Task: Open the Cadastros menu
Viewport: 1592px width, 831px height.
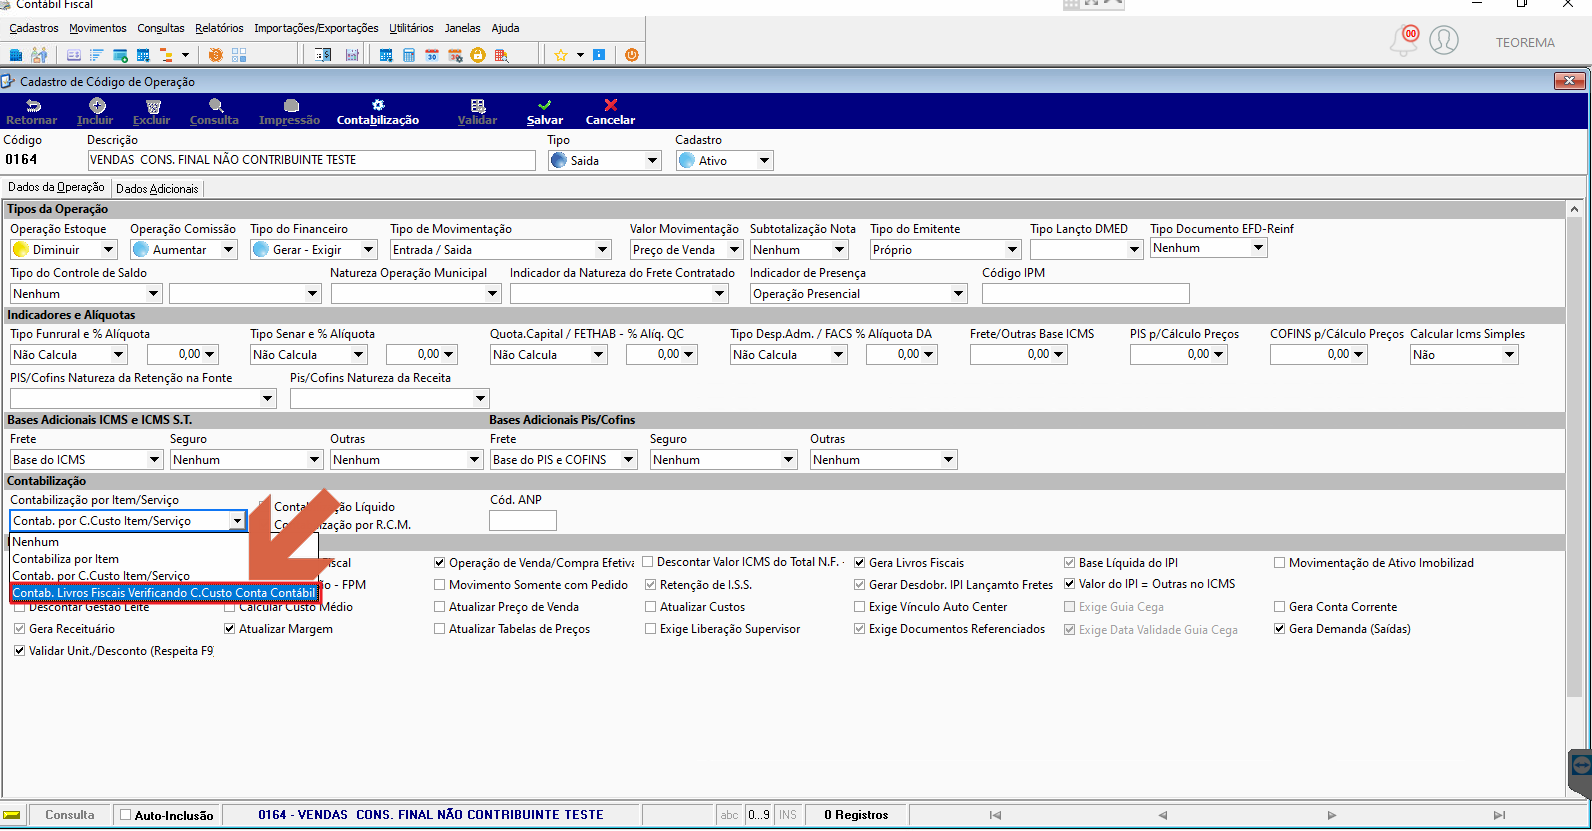Action: tap(34, 28)
